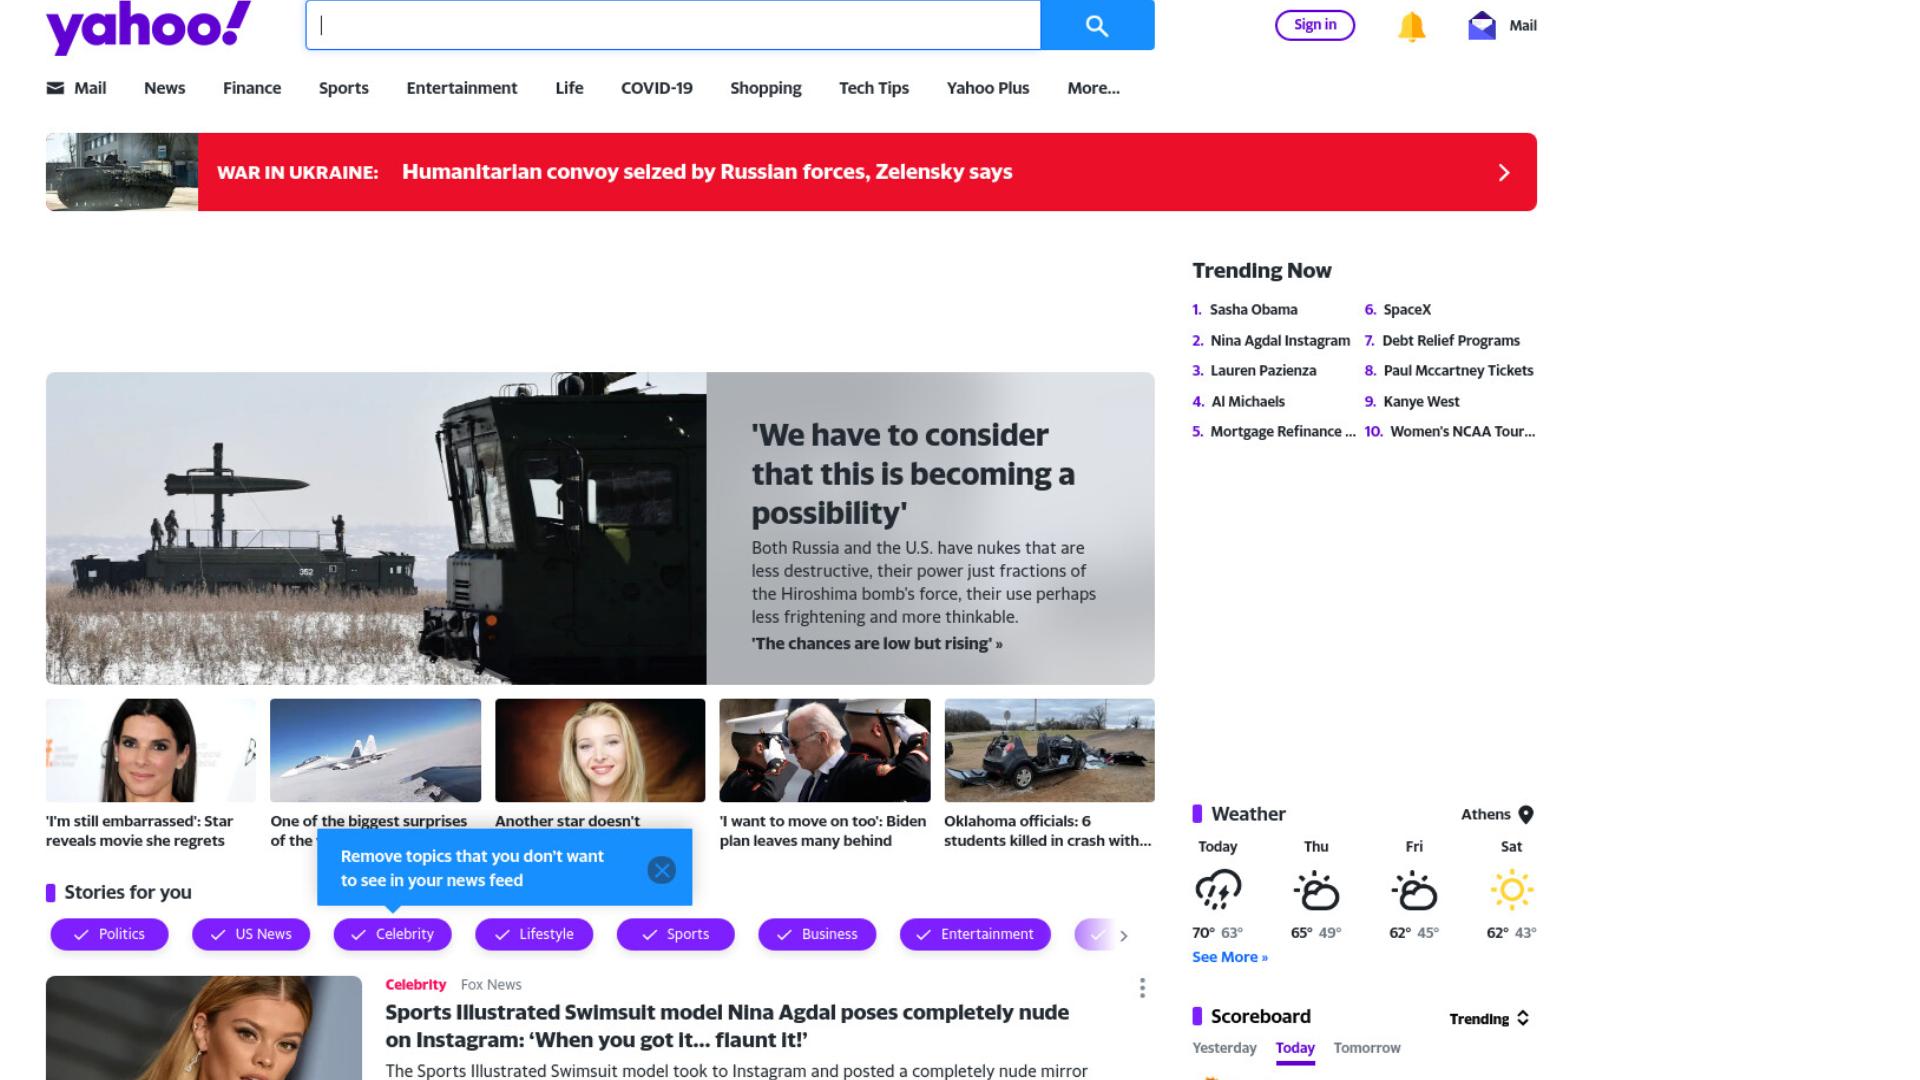Open Life in the navigation bar

click(569, 88)
